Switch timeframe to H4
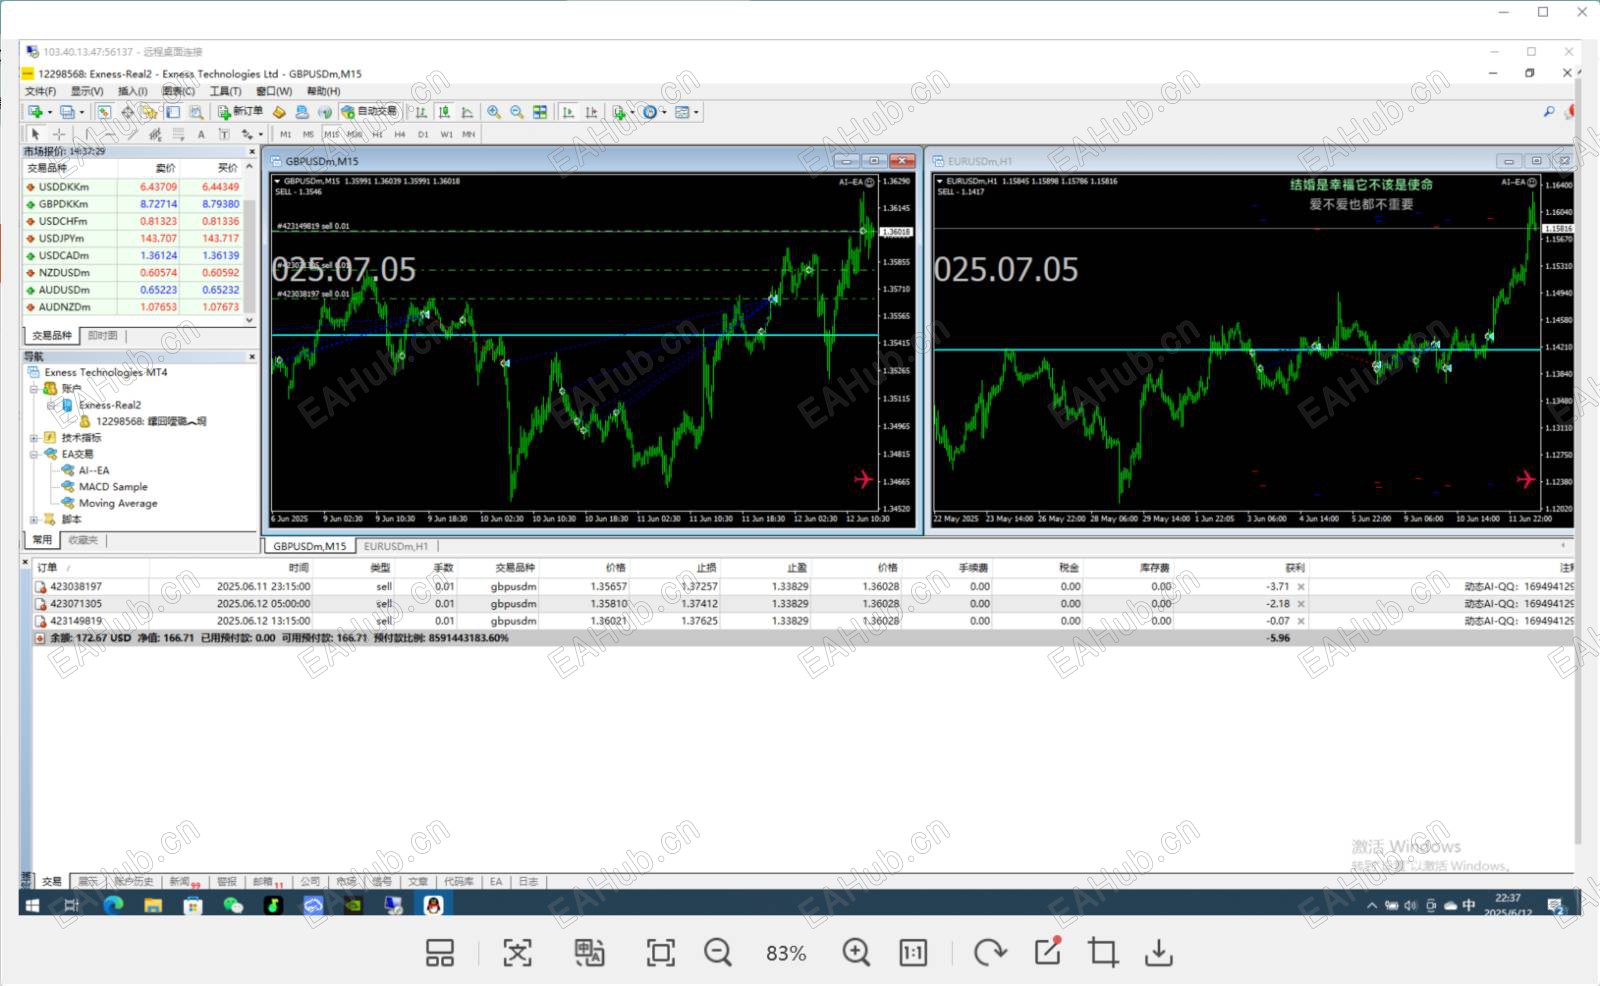Image resolution: width=1600 pixels, height=986 pixels. (x=399, y=134)
